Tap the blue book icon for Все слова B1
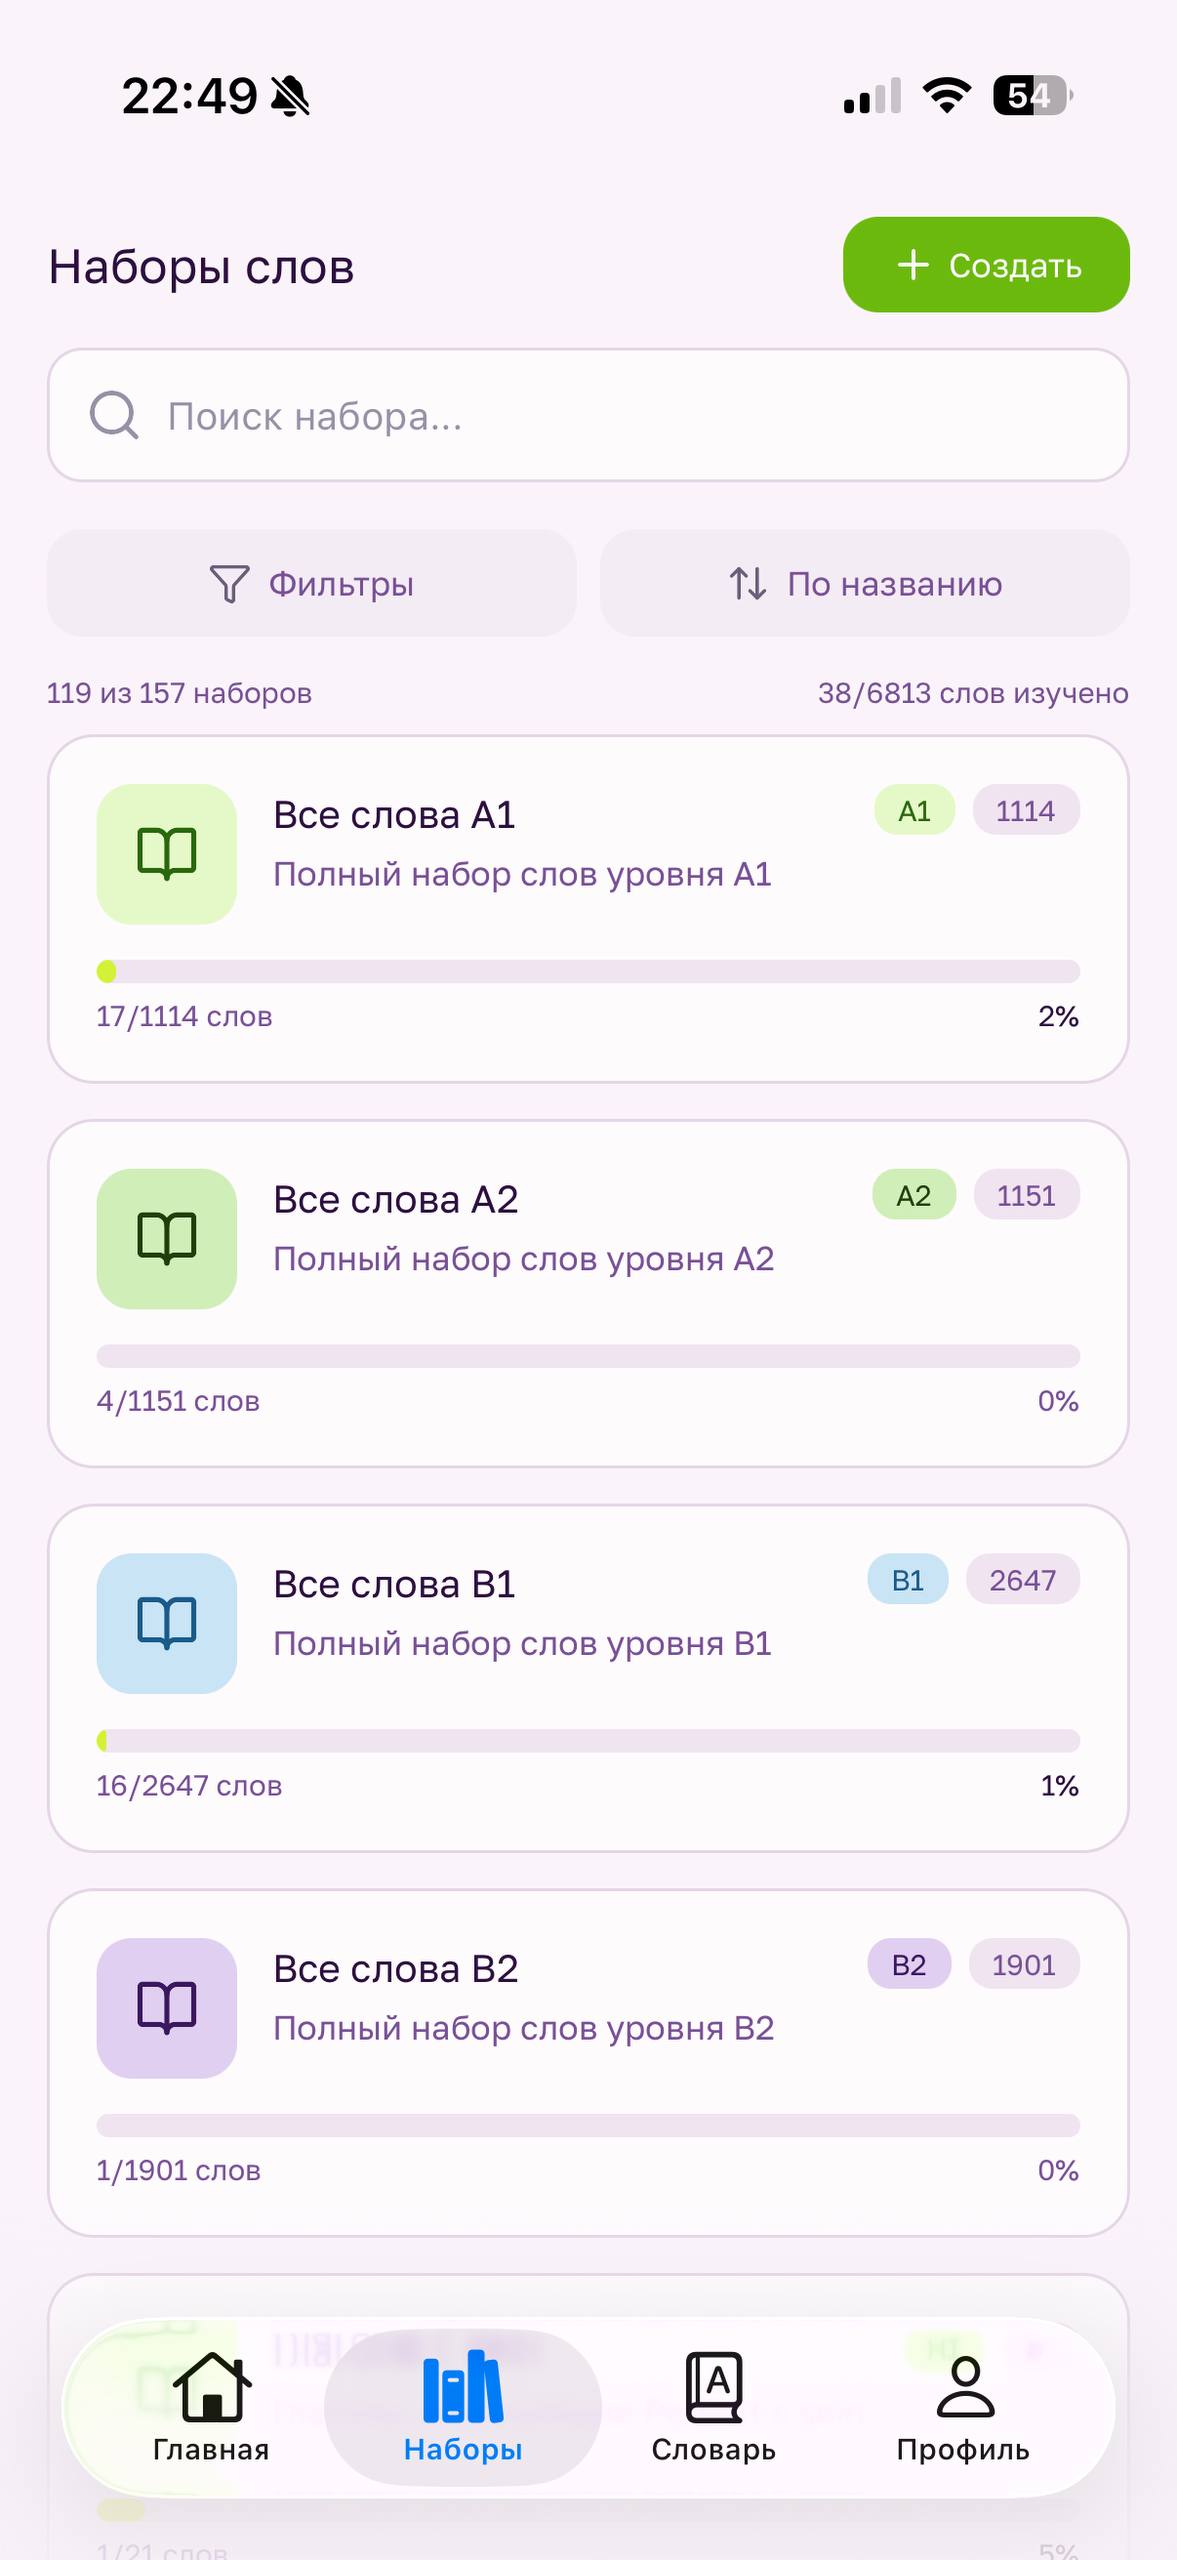The width and height of the screenshot is (1177, 2560). [166, 1622]
